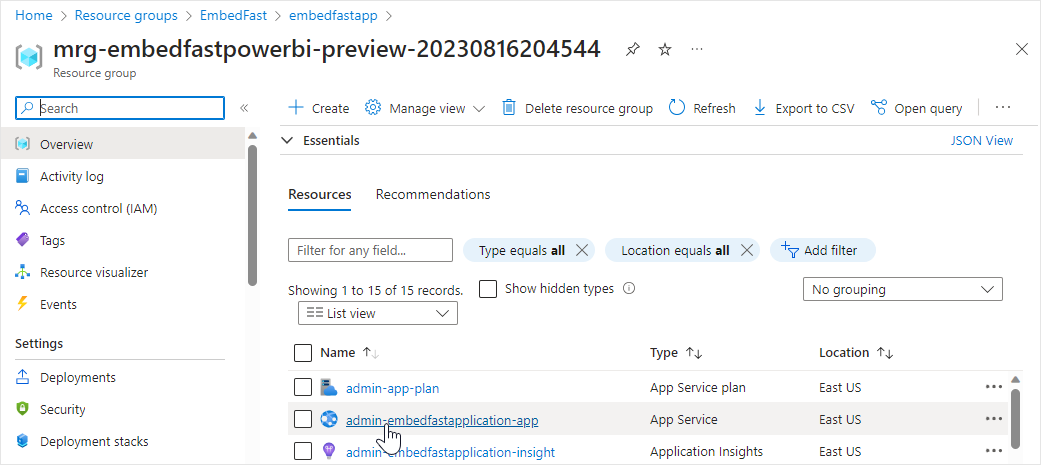Collapse the left sidebar menu

[x=244, y=108]
